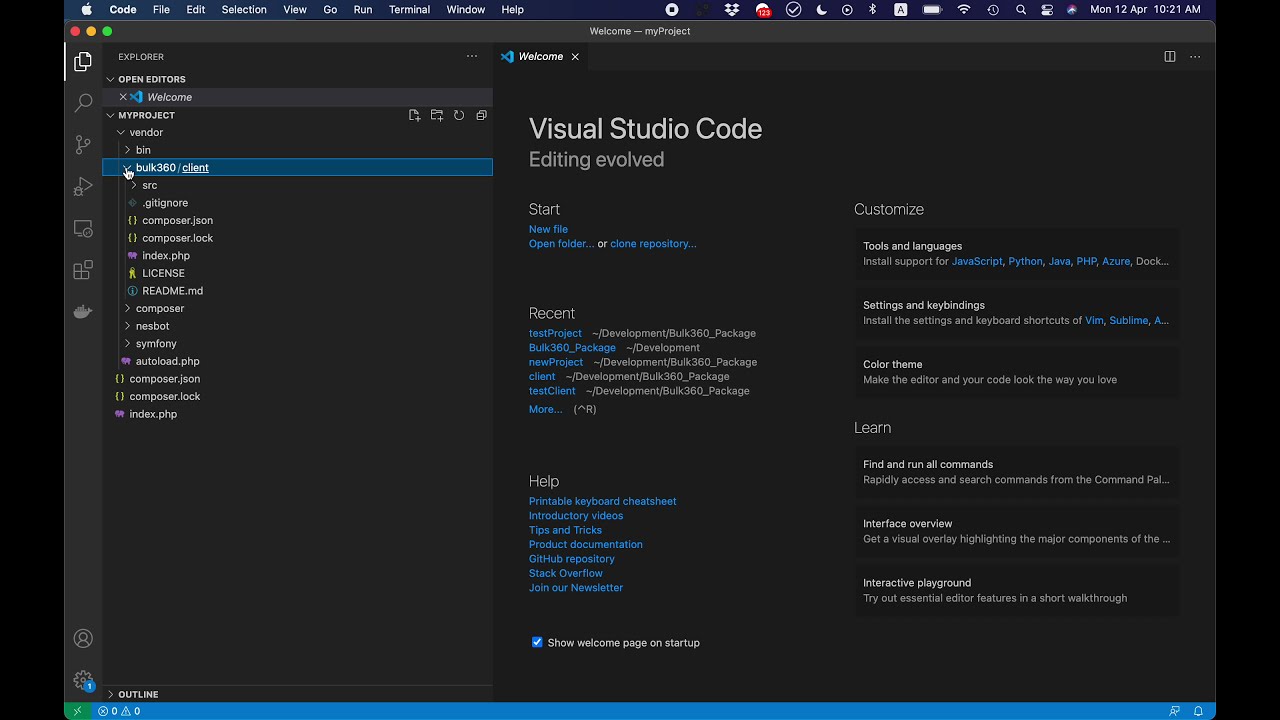Click the remote window indicator in status bar
1280x720 pixels.
[77, 711]
